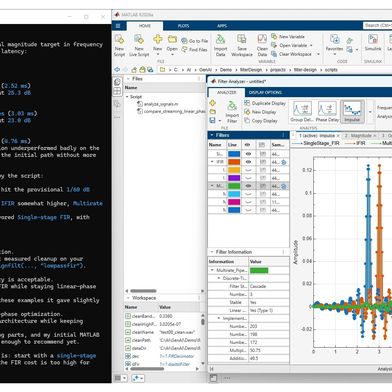Open Filters panel three-dot menu
392x392 pixels.
[283, 135]
